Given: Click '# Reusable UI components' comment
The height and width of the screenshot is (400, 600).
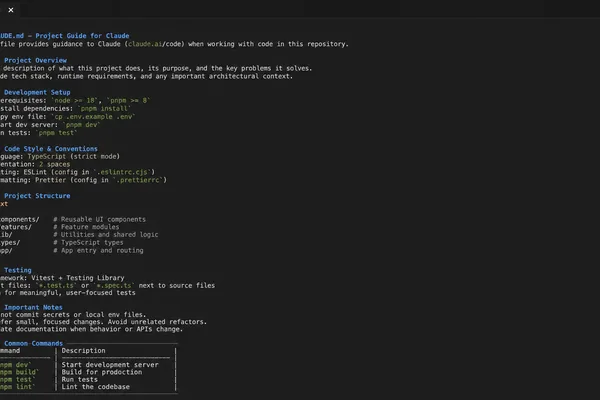Looking at the screenshot, I should 99,219.
